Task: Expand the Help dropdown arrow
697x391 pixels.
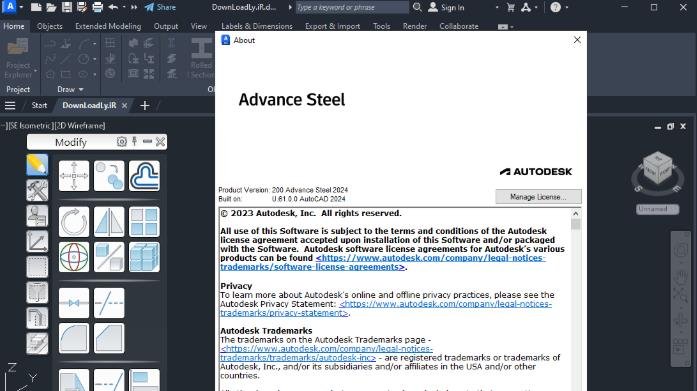Action: (567, 7)
